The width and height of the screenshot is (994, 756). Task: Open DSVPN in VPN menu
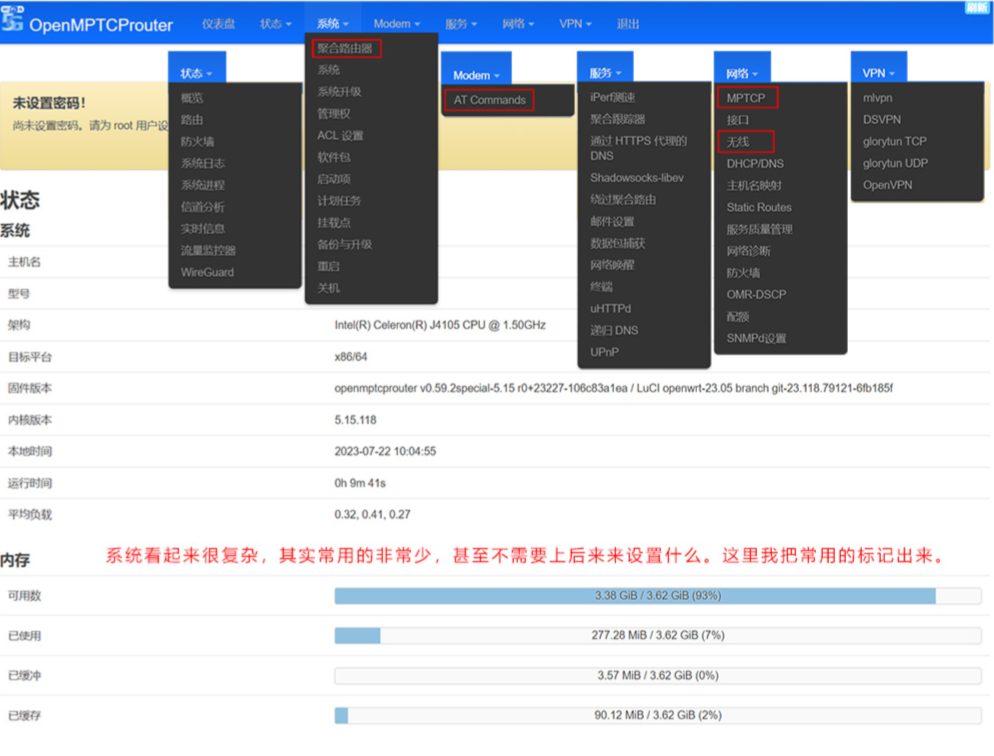(x=882, y=120)
